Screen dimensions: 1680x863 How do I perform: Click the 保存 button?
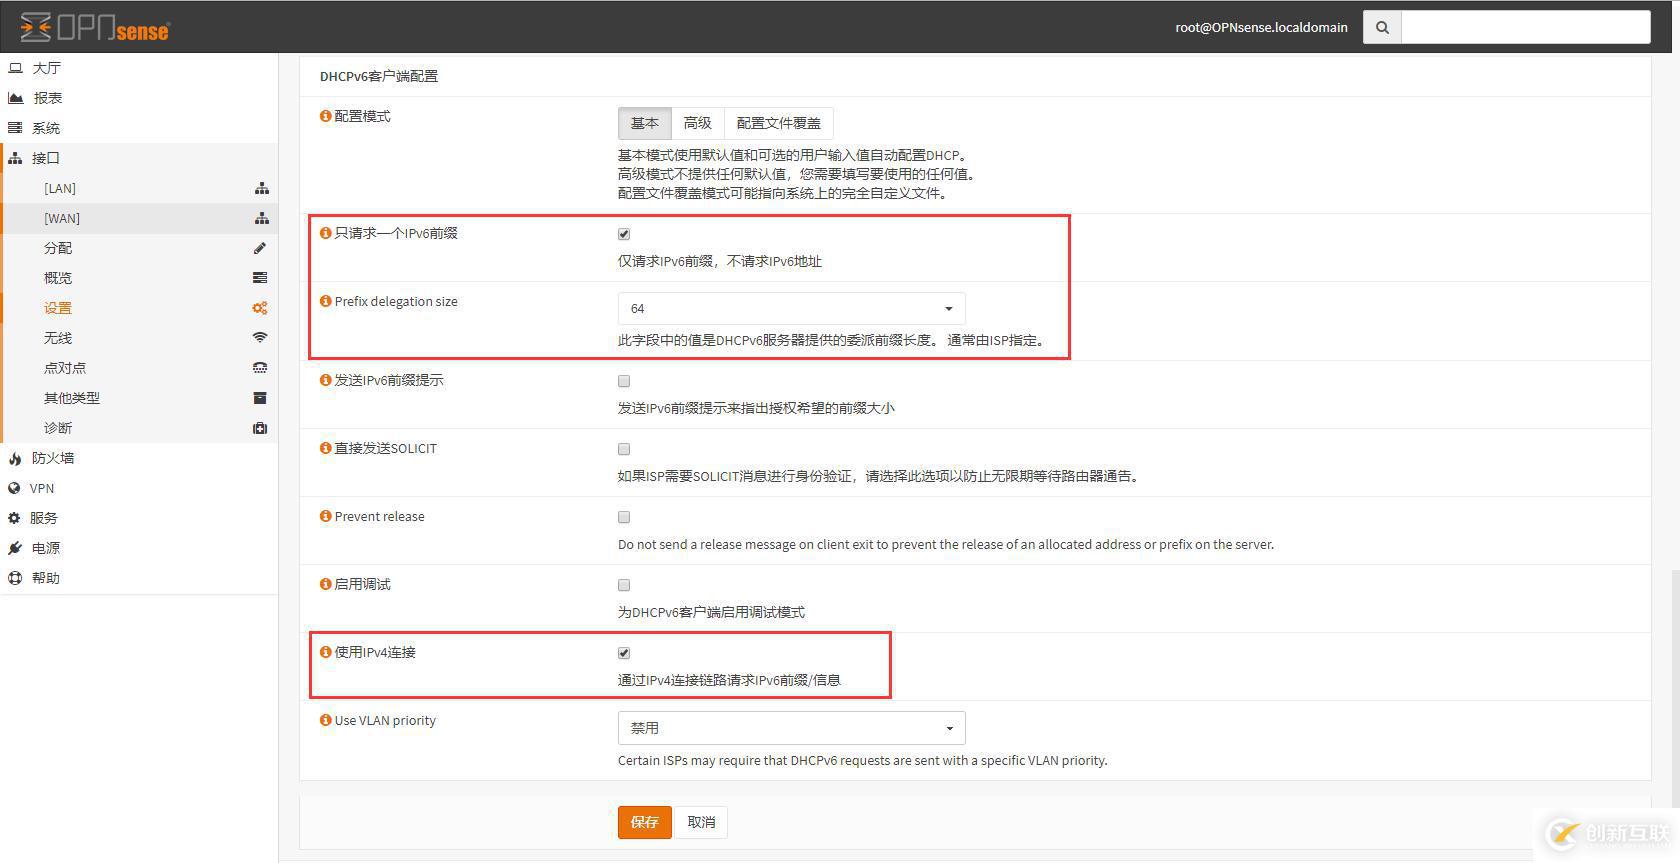click(x=645, y=822)
